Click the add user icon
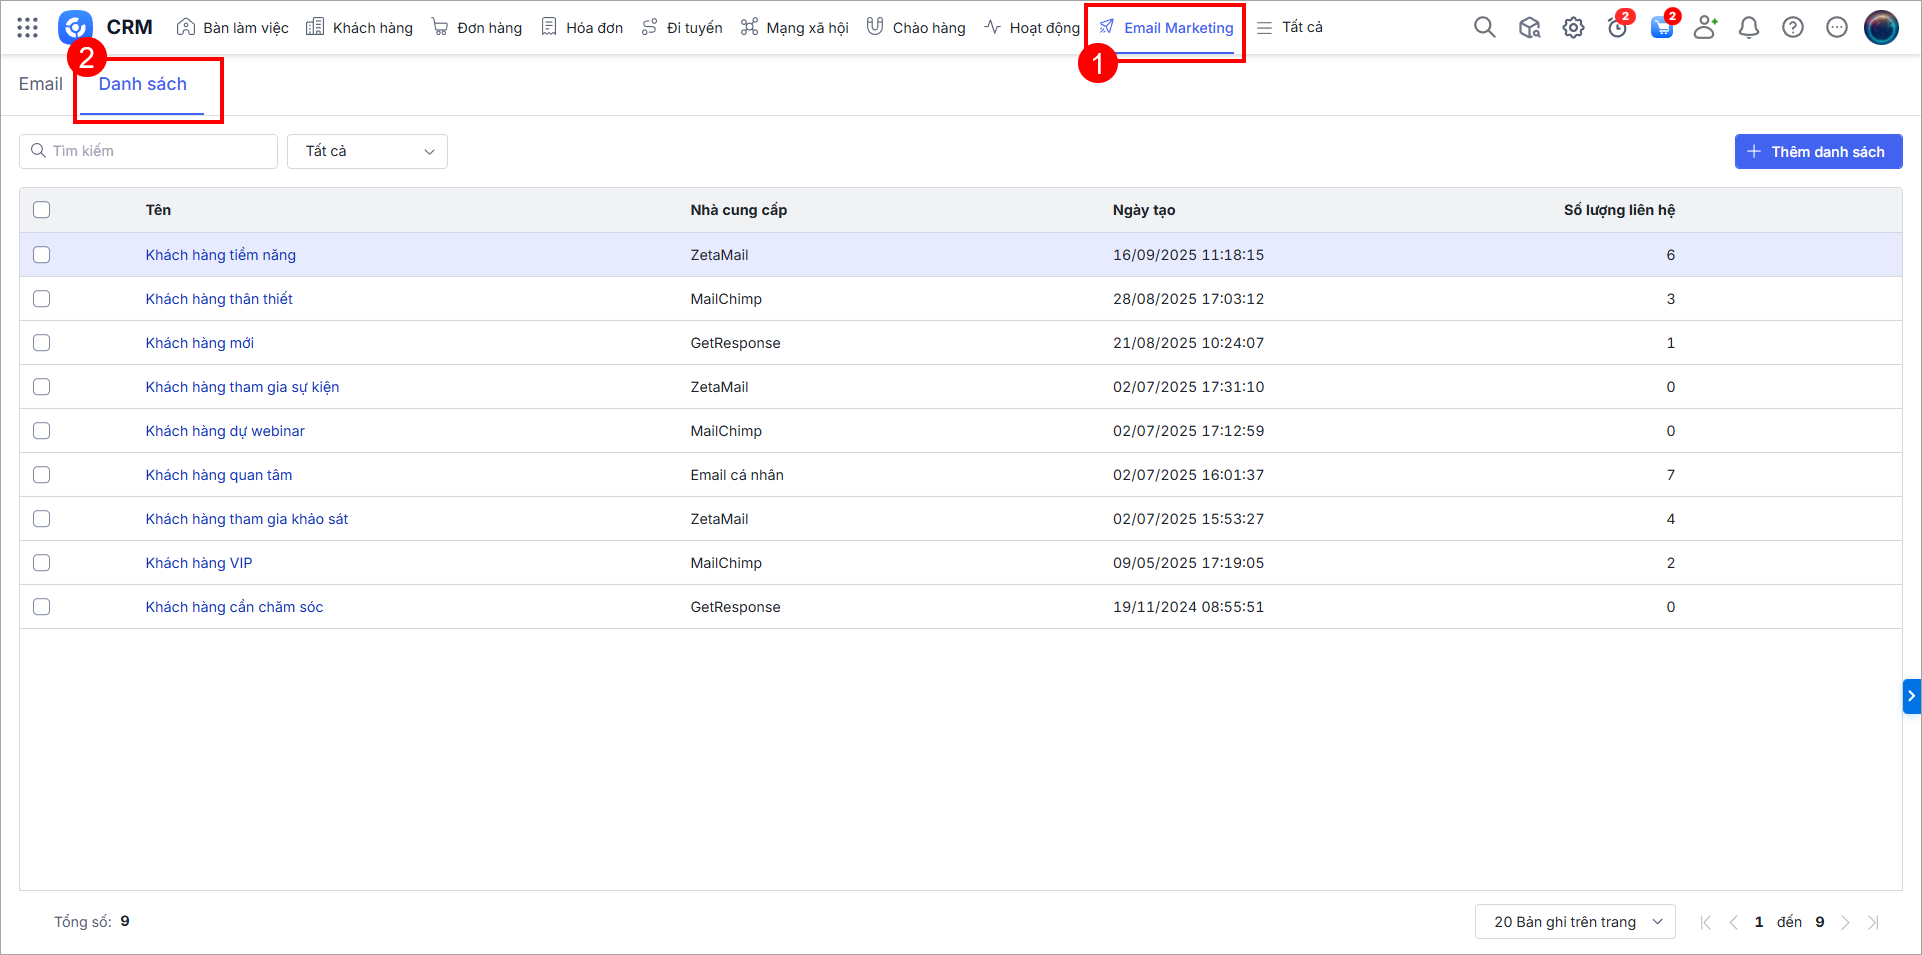Viewport: 1922px width, 955px height. [x=1704, y=28]
